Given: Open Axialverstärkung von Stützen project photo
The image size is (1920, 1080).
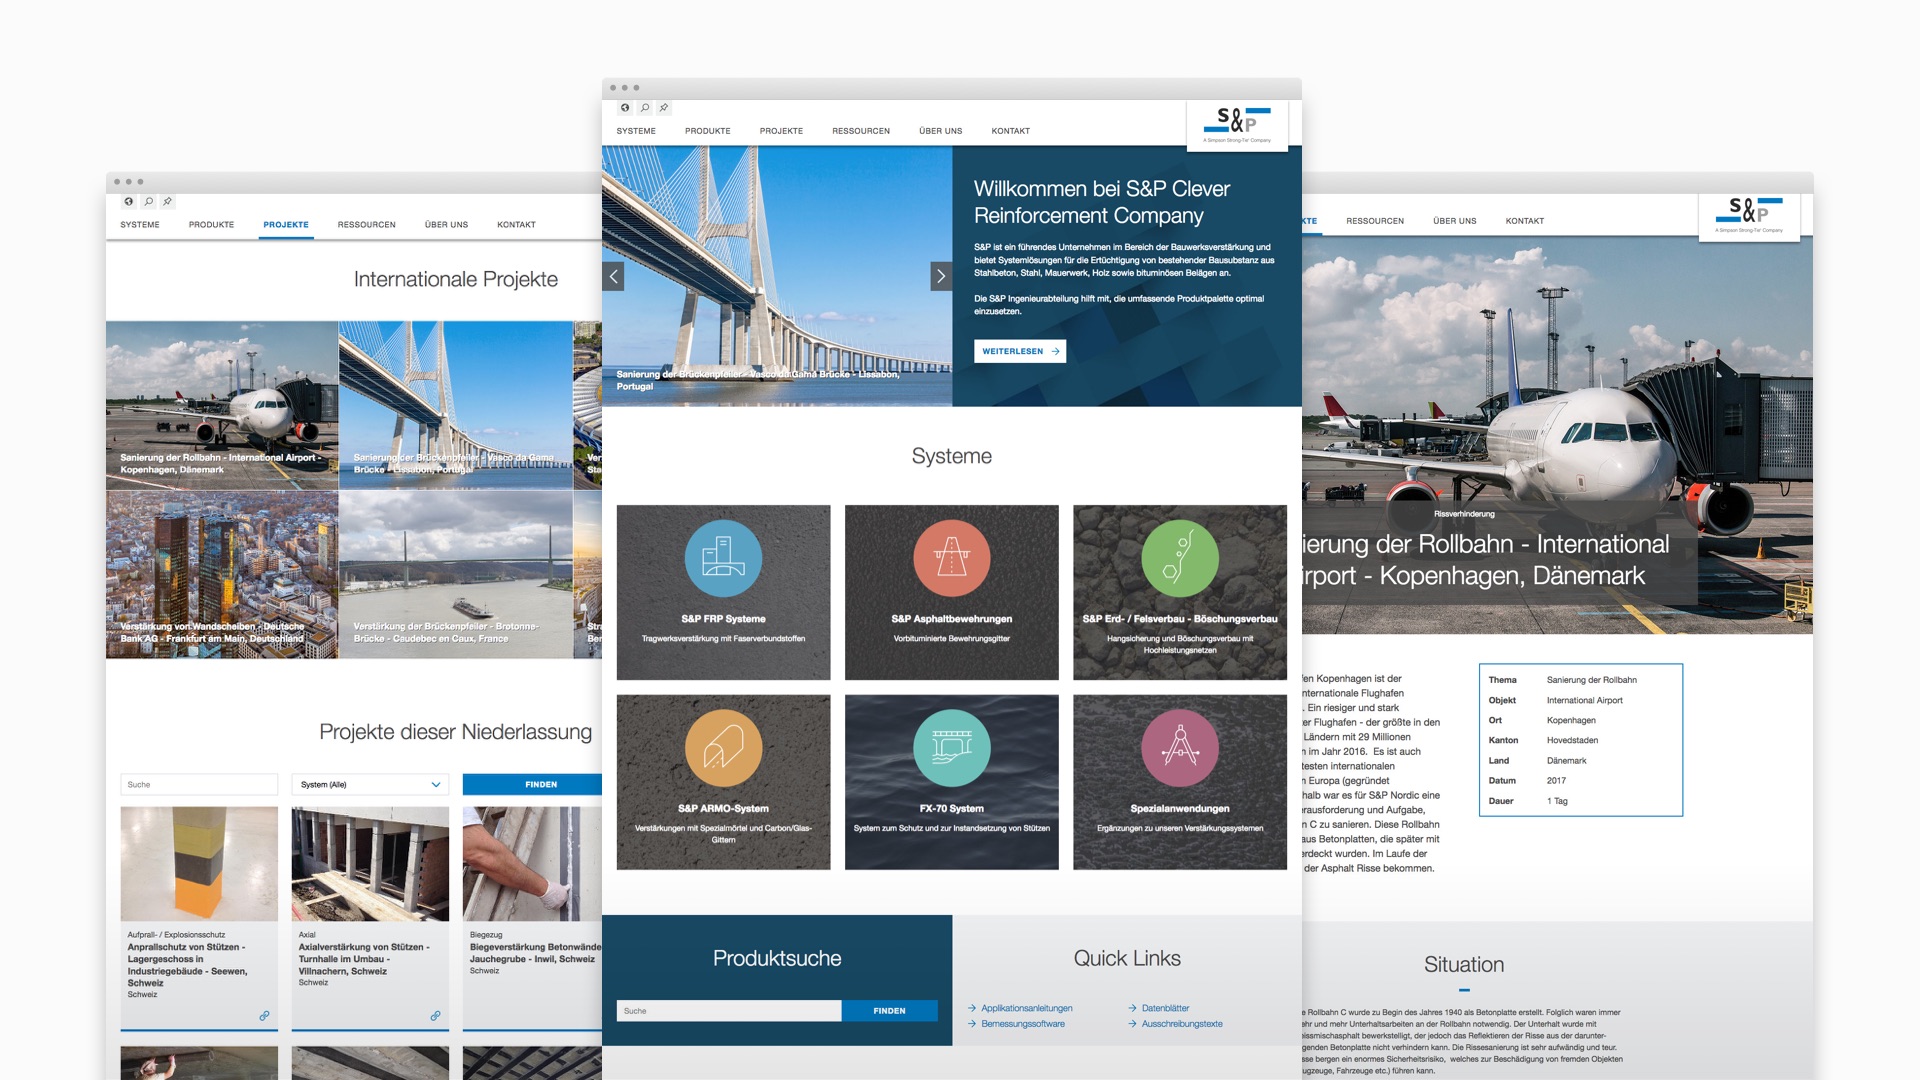Looking at the screenshot, I should coord(370,864).
